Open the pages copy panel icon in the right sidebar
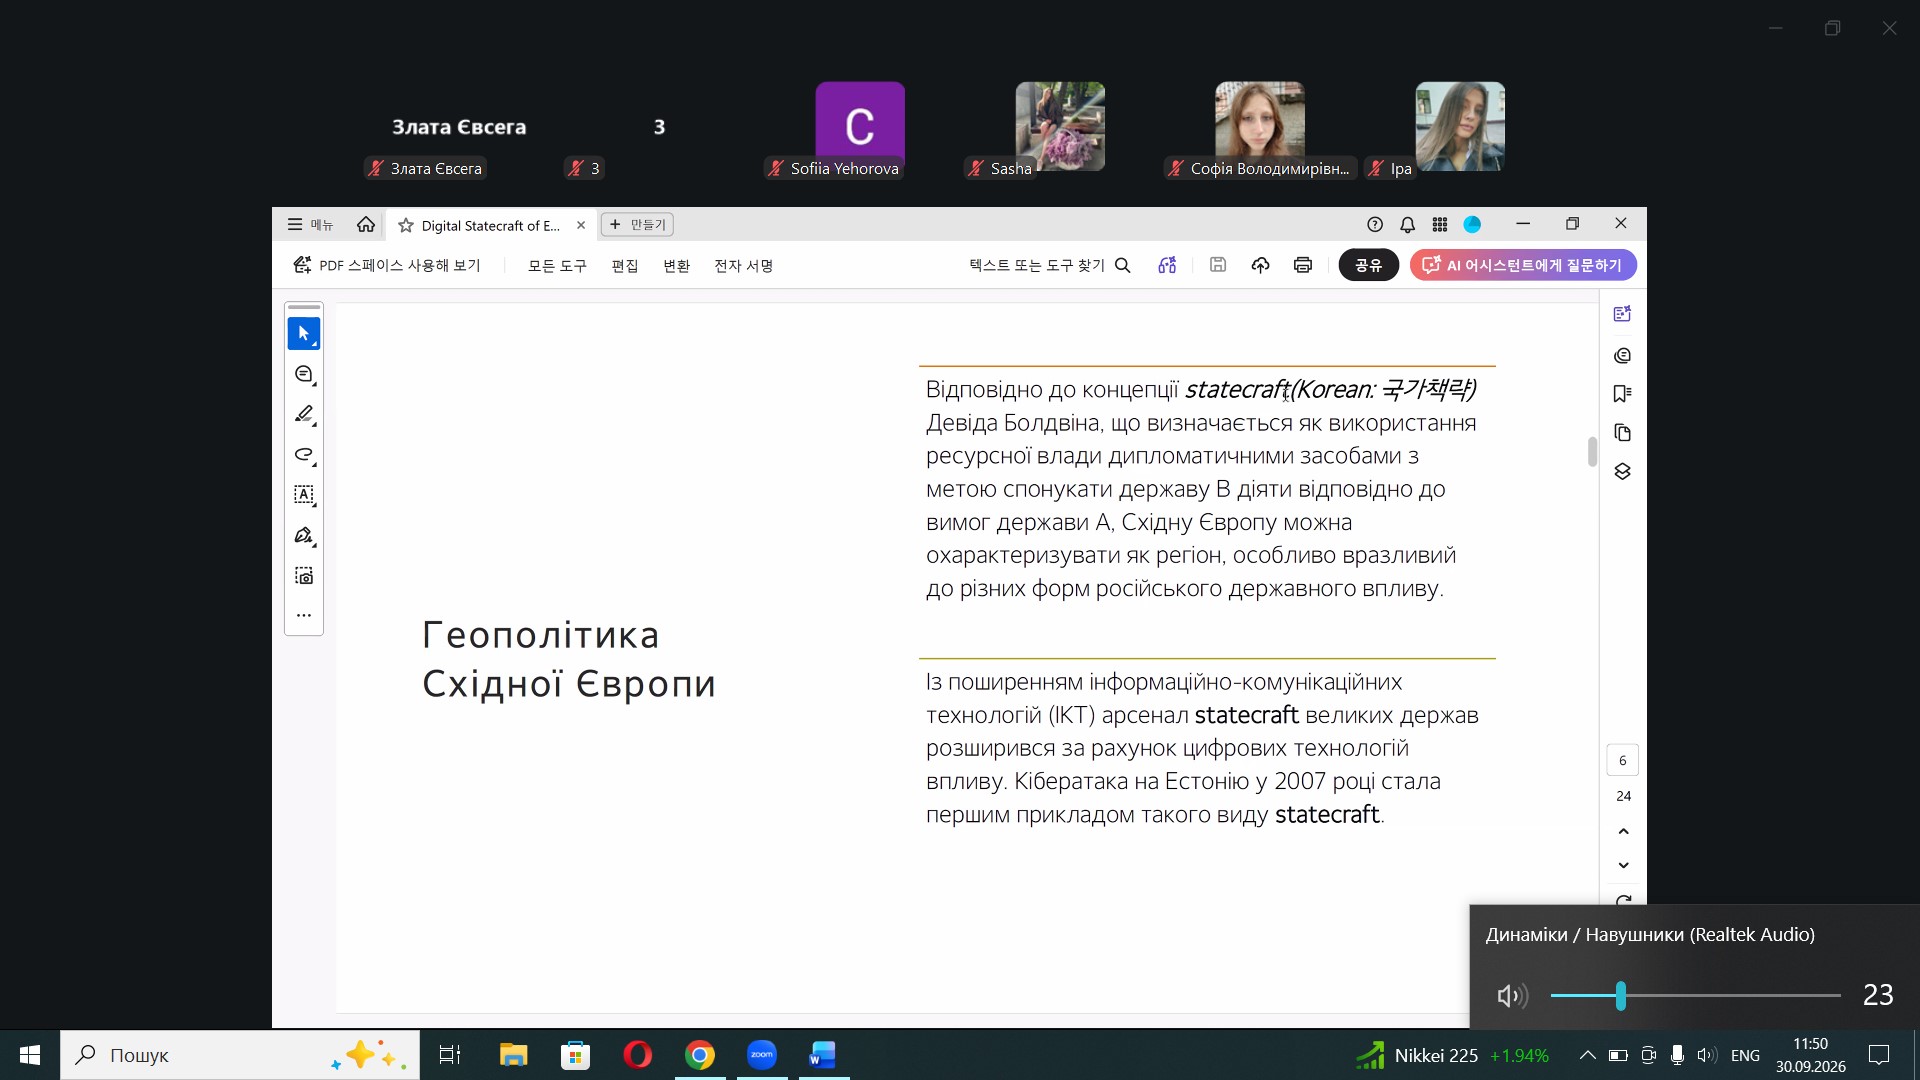This screenshot has width=1920, height=1080. 1622,433
